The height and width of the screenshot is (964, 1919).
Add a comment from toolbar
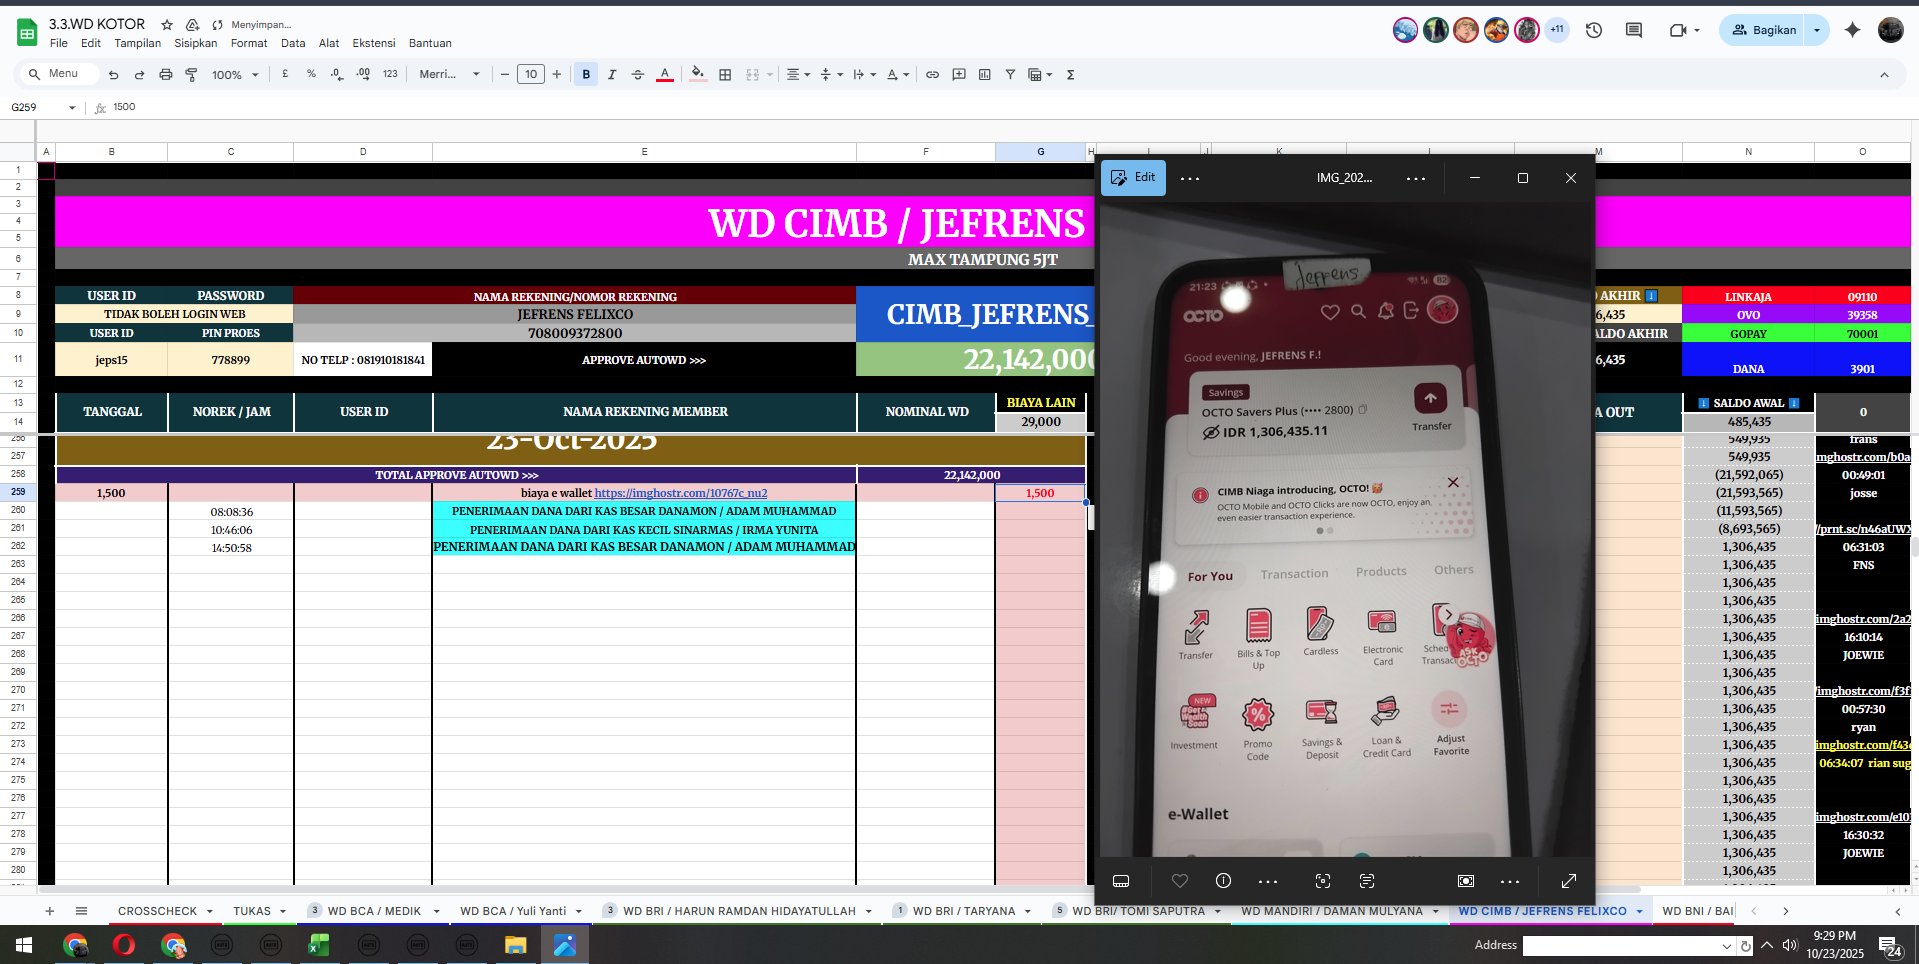[959, 74]
